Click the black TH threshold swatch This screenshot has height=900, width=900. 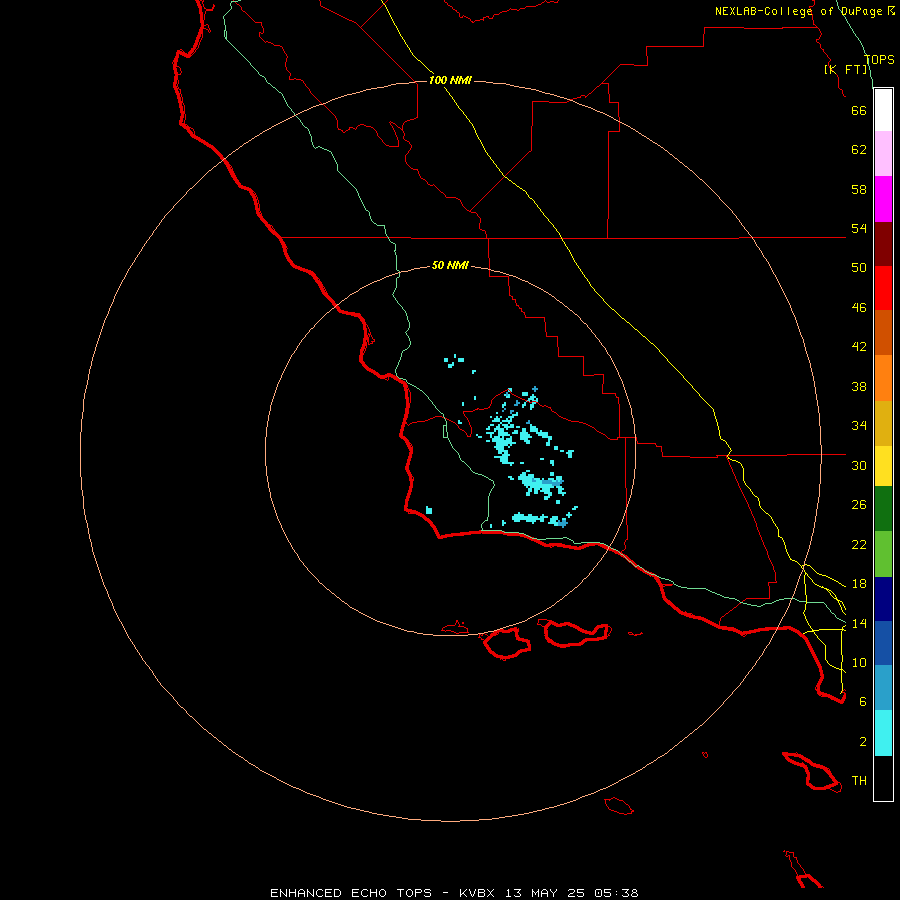click(x=883, y=778)
